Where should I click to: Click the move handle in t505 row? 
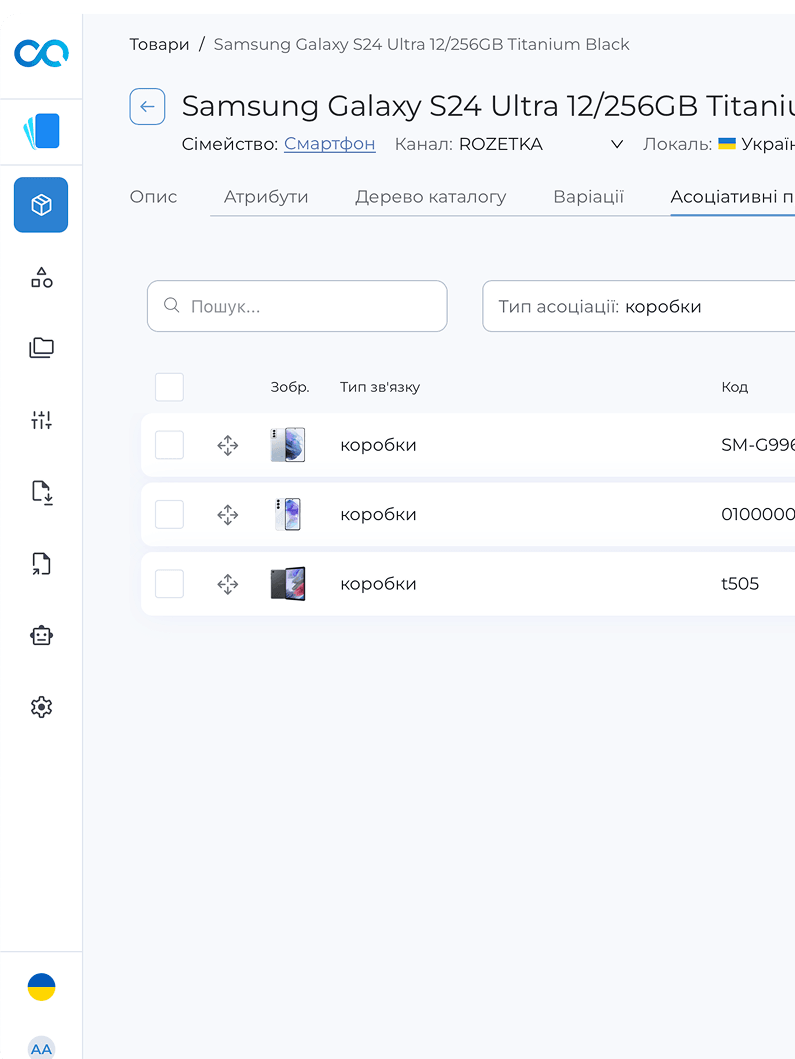coord(228,584)
